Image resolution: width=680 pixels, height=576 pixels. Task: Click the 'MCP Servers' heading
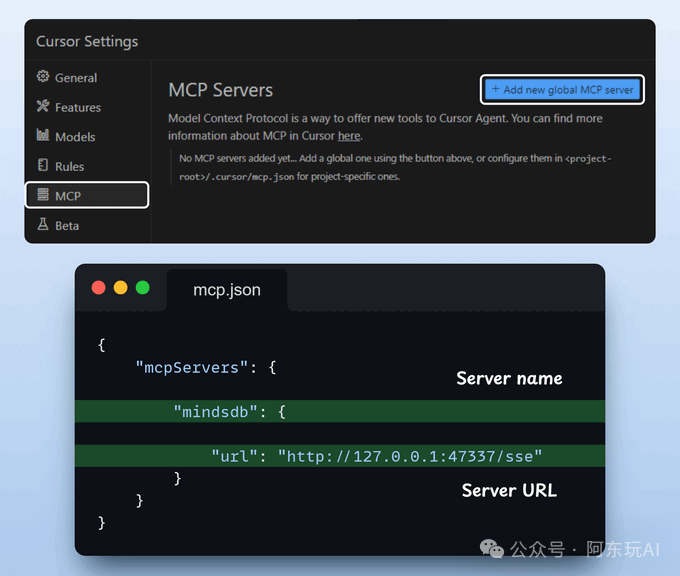point(221,90)
